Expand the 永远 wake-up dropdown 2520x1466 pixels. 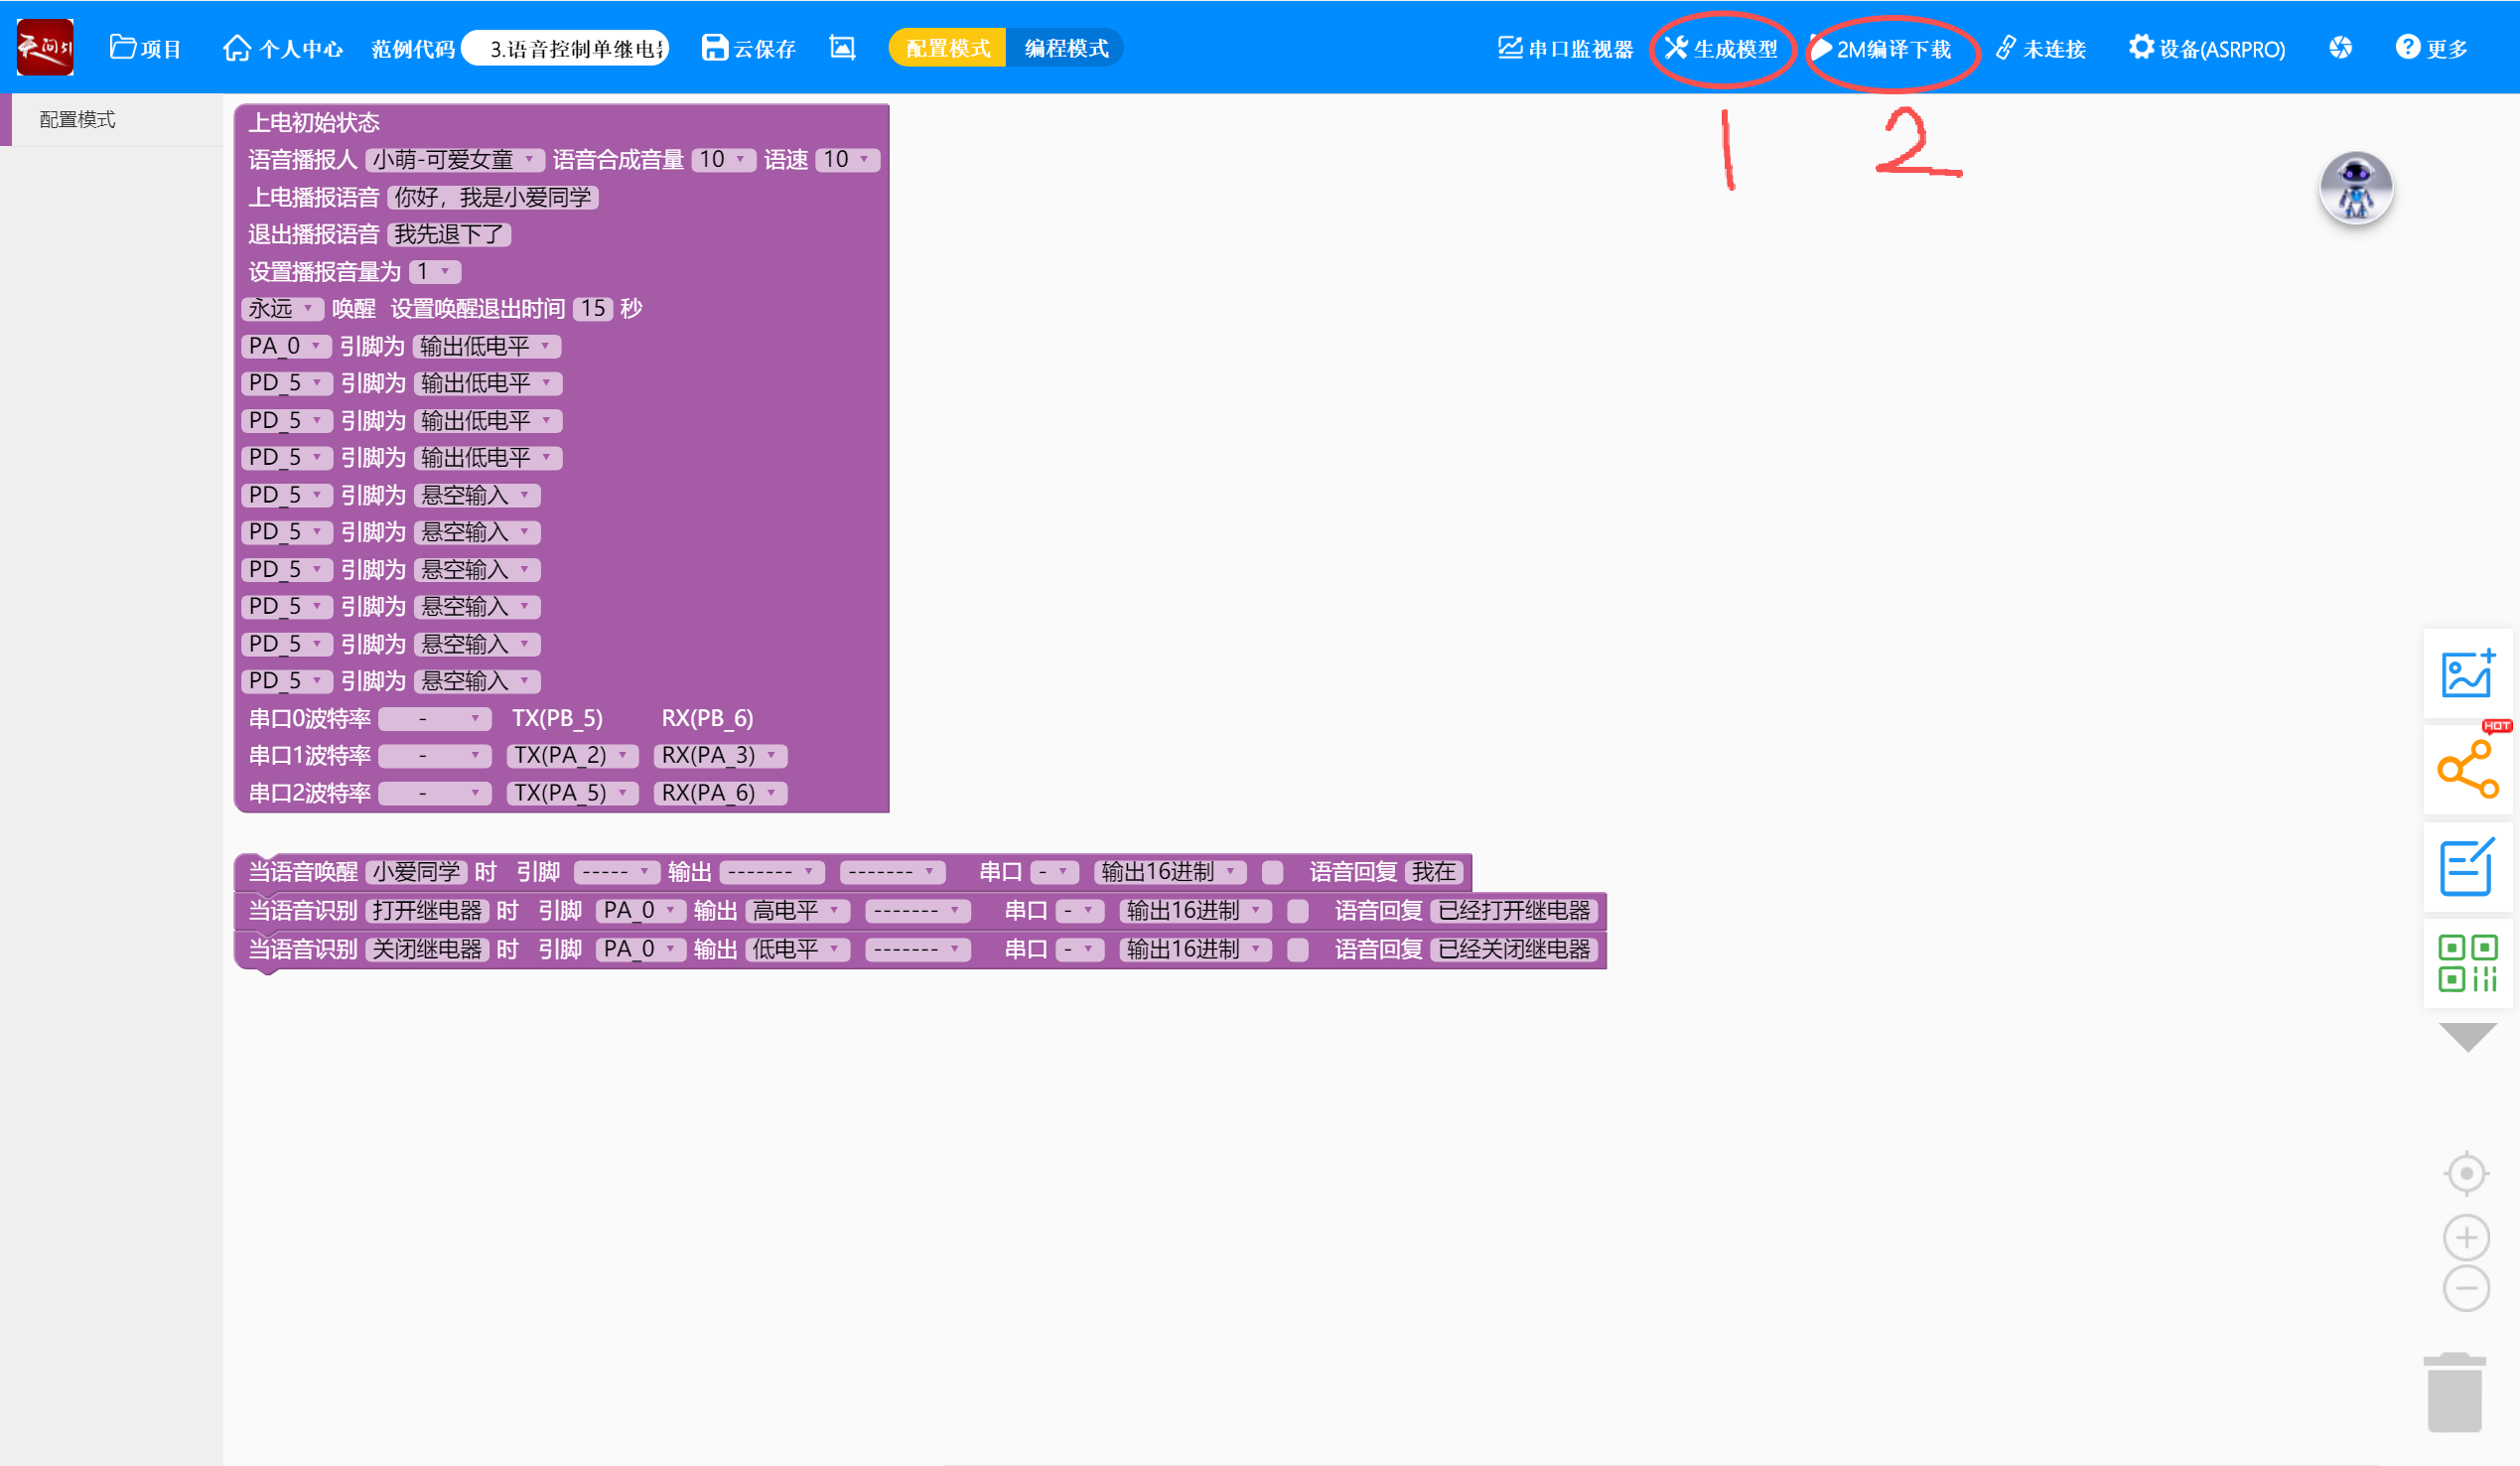click(281, 309)
